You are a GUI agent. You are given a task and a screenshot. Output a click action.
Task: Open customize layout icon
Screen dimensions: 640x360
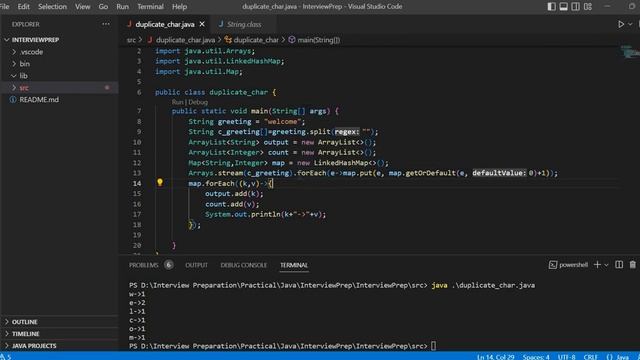[x=588, y=7]
